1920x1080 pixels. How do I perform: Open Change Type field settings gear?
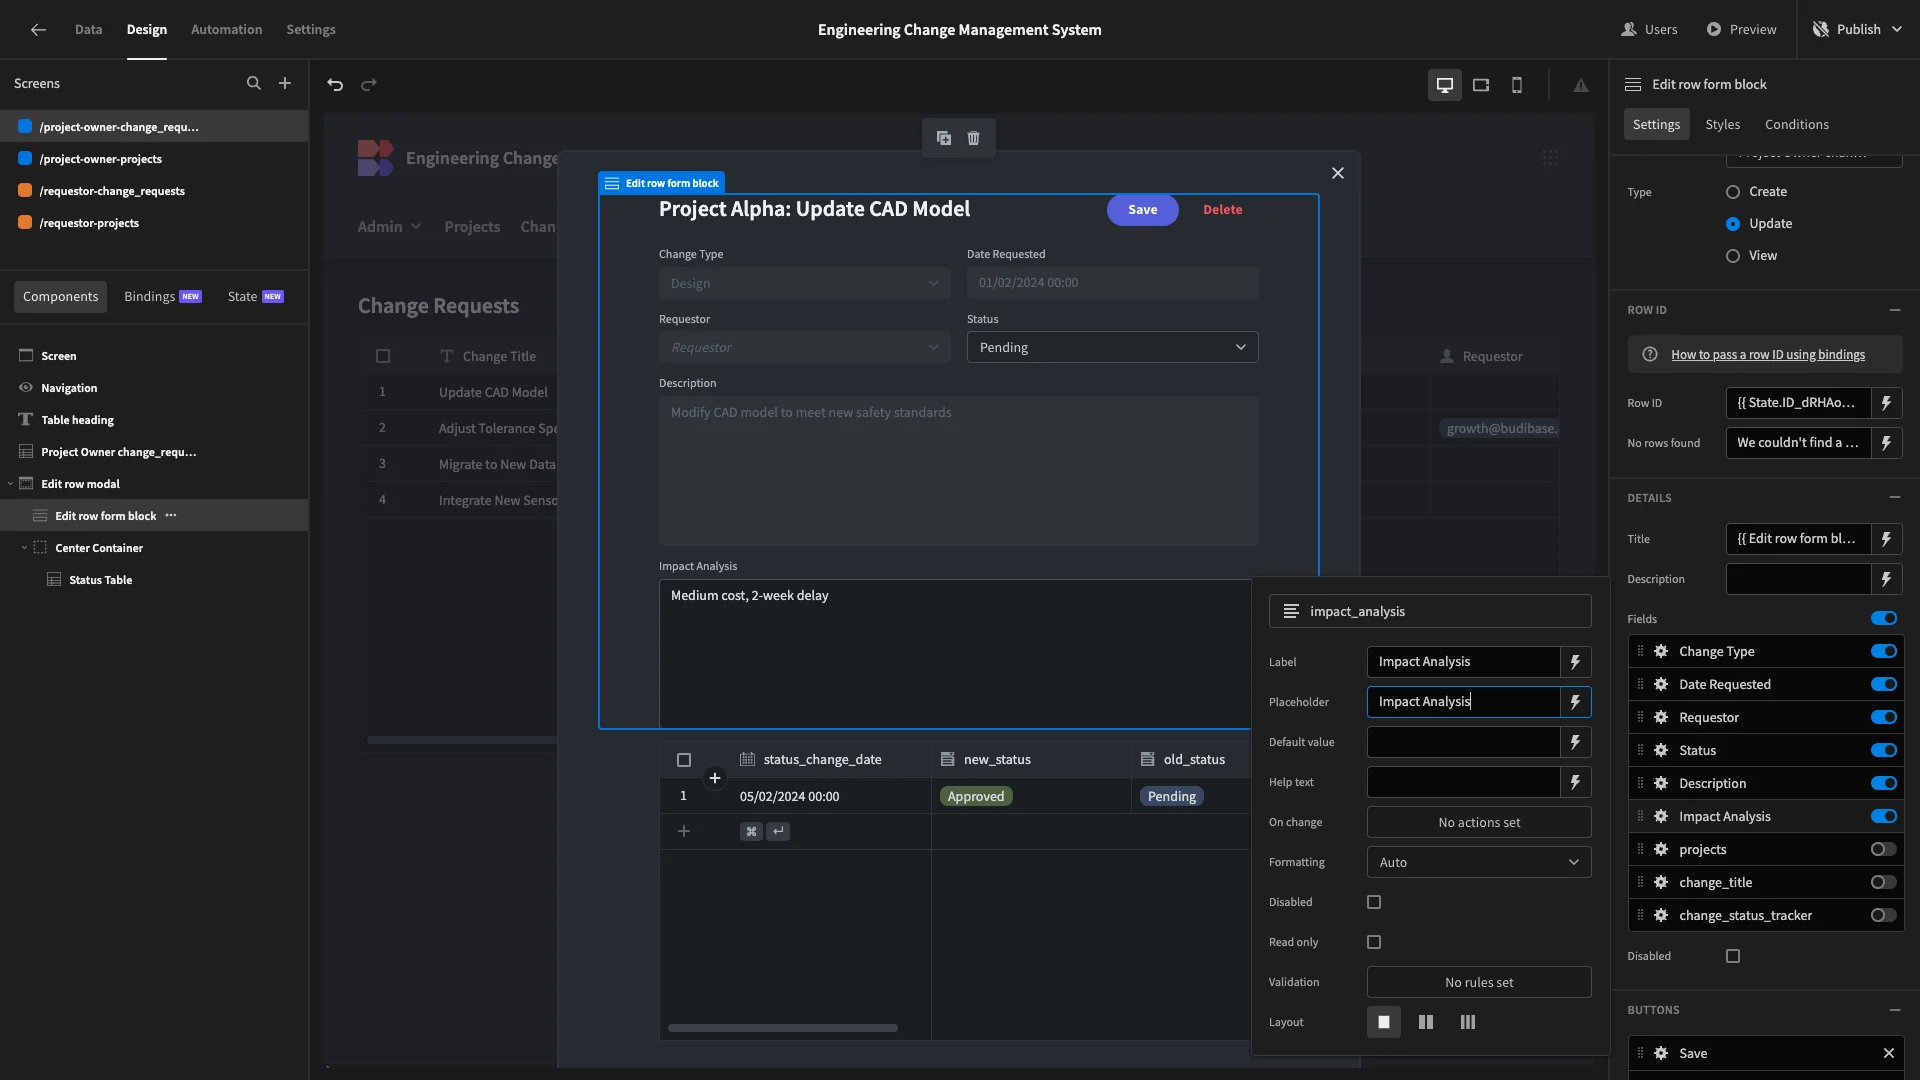1661,652
